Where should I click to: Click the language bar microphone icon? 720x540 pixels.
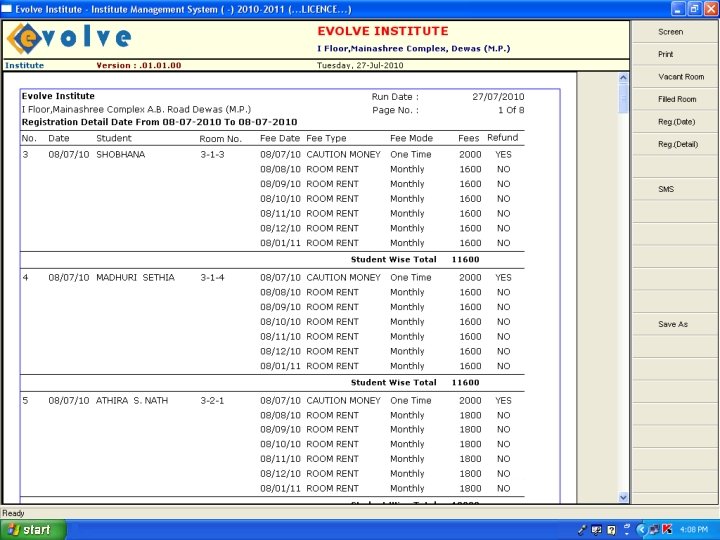(582, 530)
